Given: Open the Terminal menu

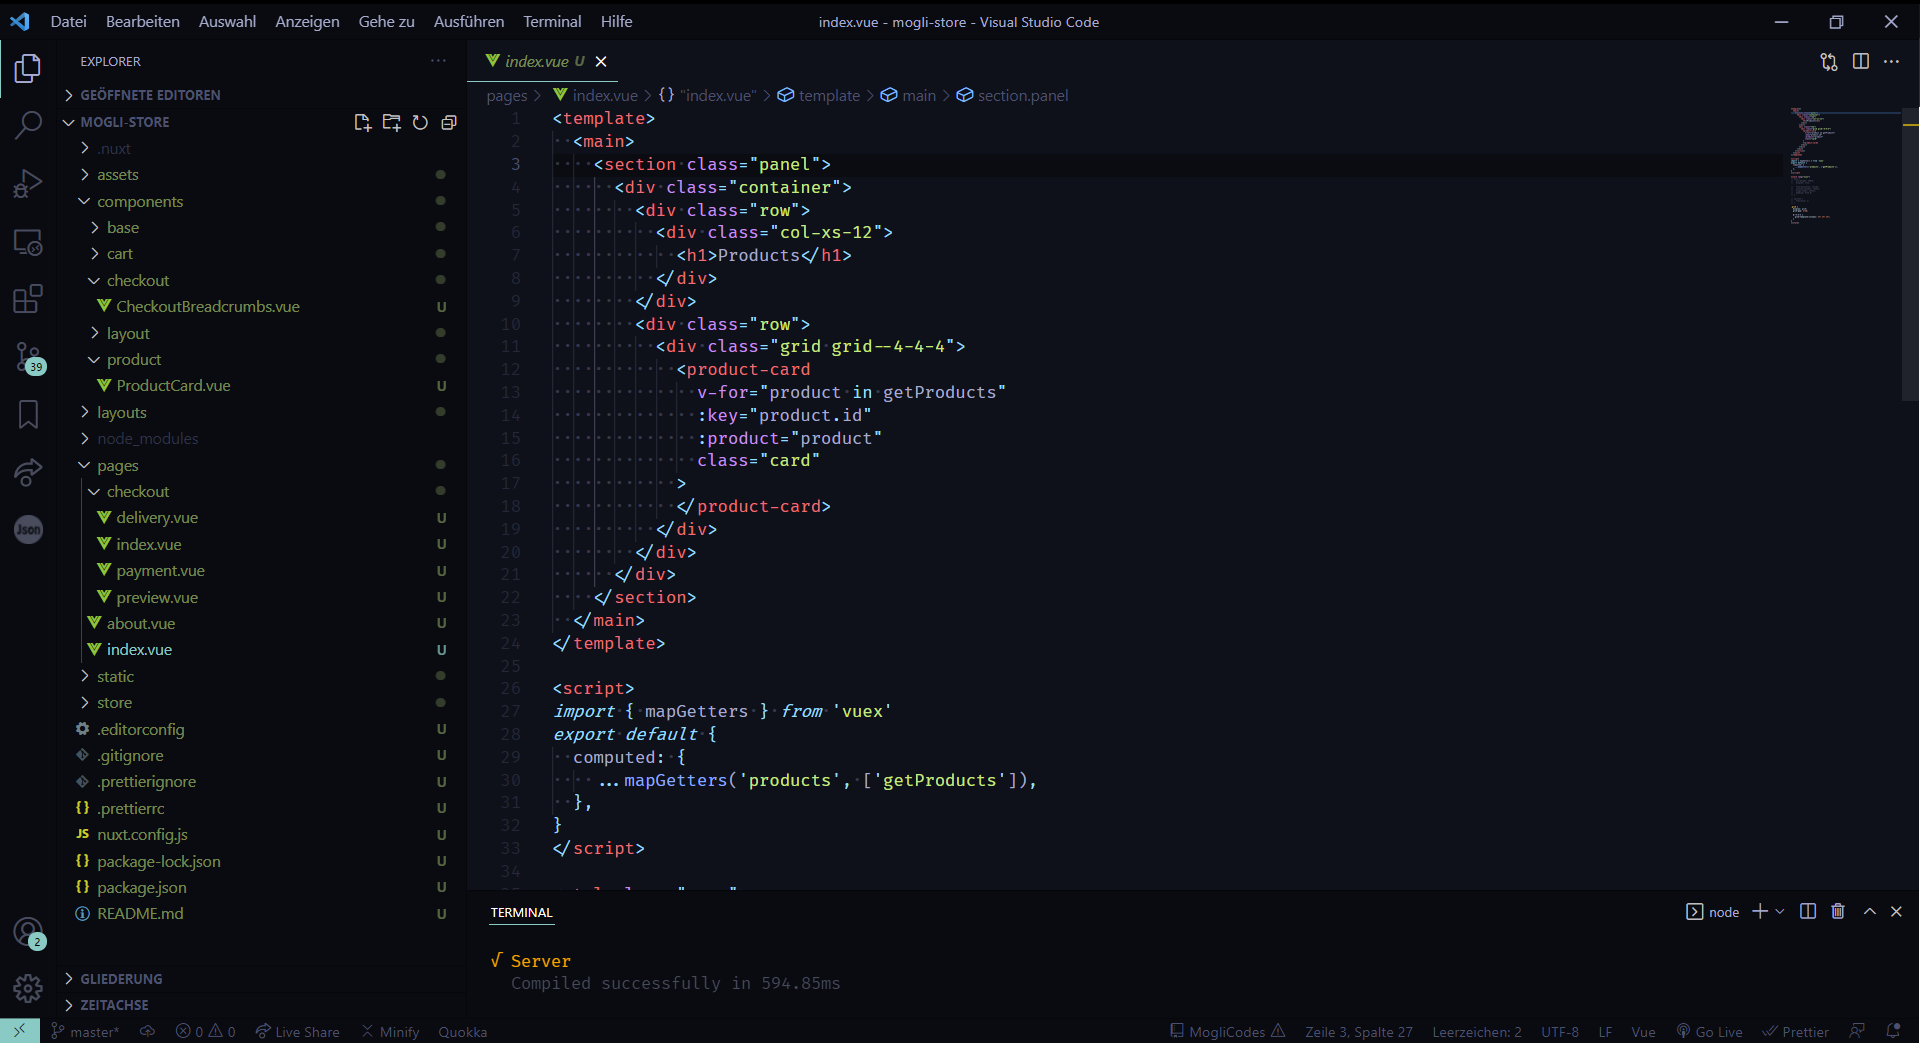Looking at the screenshot, I should [x=552, y=21].
